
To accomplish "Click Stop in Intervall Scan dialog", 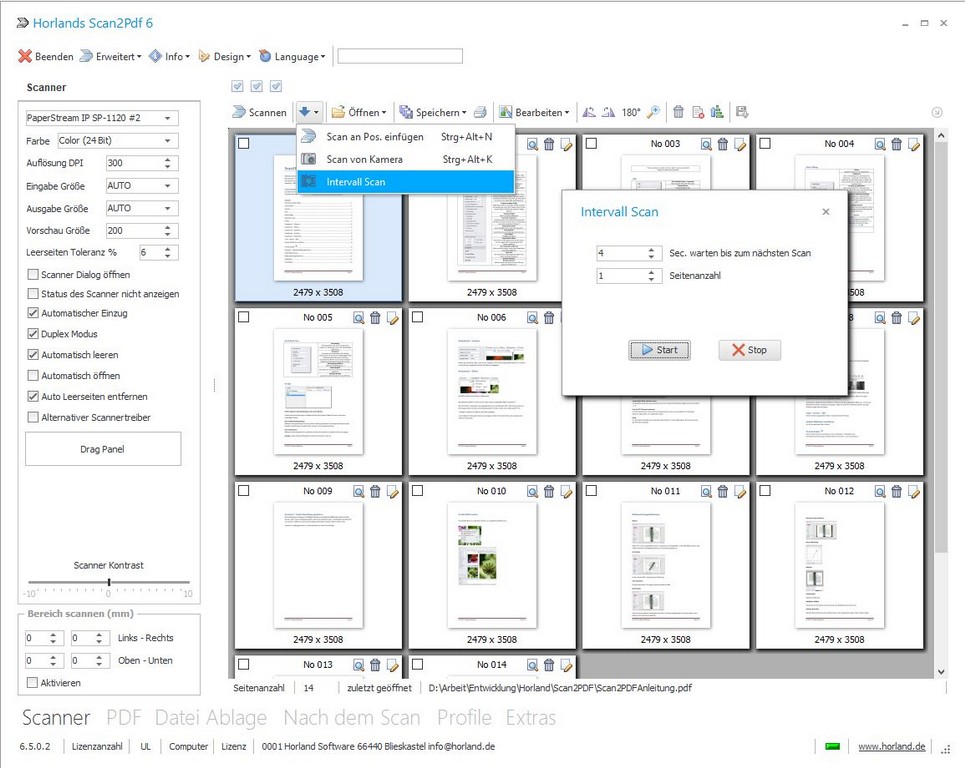I will (750, 350).
